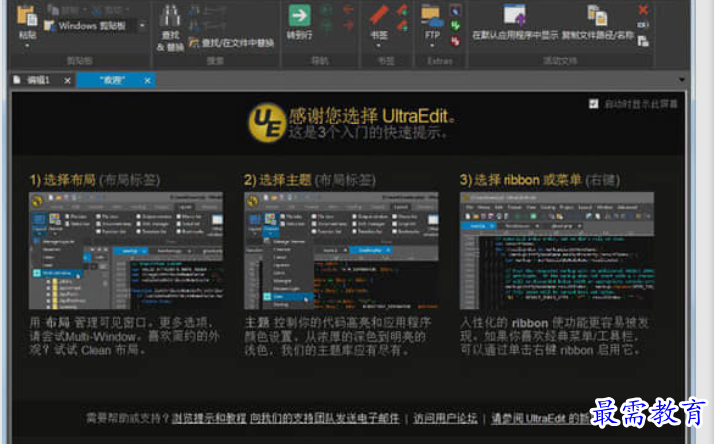Click the upper small bookmark navigation icon
The height and width of the screenshot is (444, 714).
pos(402,10)
